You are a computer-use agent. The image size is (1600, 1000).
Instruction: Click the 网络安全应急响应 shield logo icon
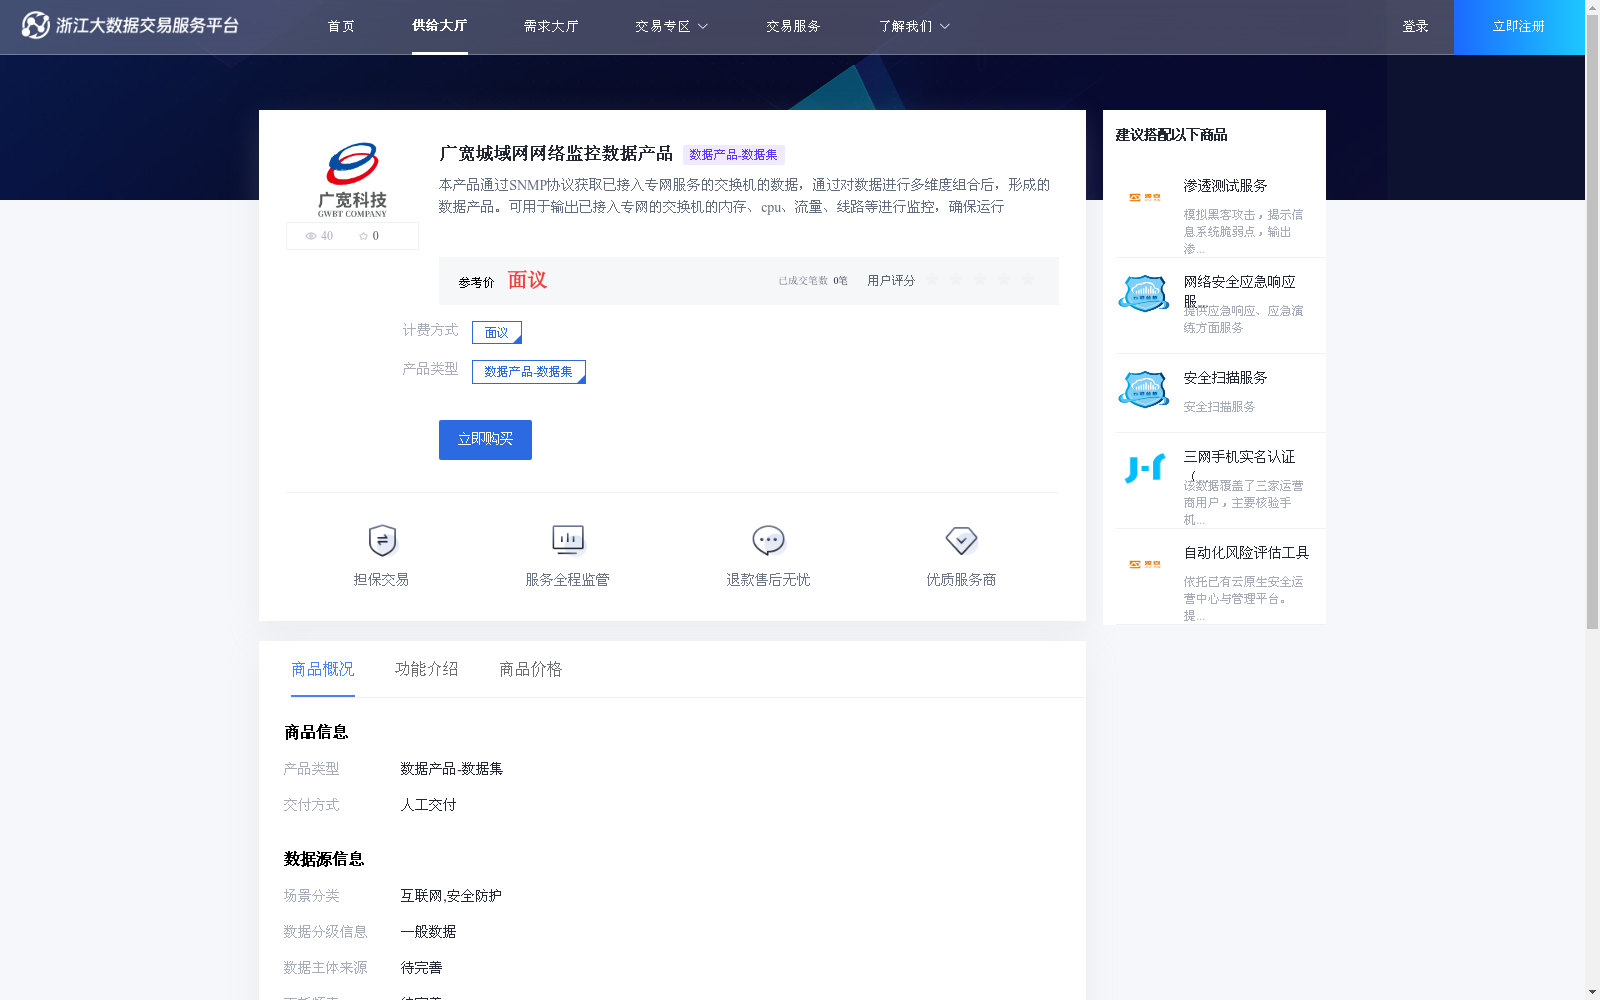pos(1144,294)
